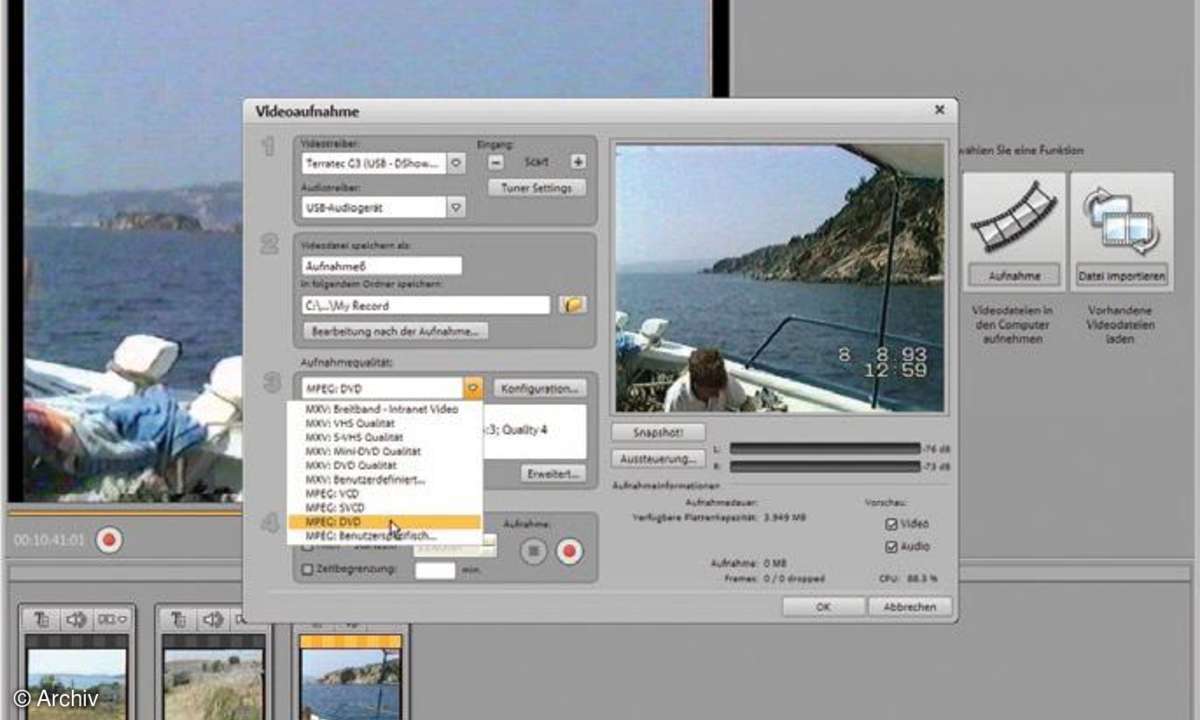Toggle the Video preview checkbox
Screen dimensions: 1200x720
point(891,524)
